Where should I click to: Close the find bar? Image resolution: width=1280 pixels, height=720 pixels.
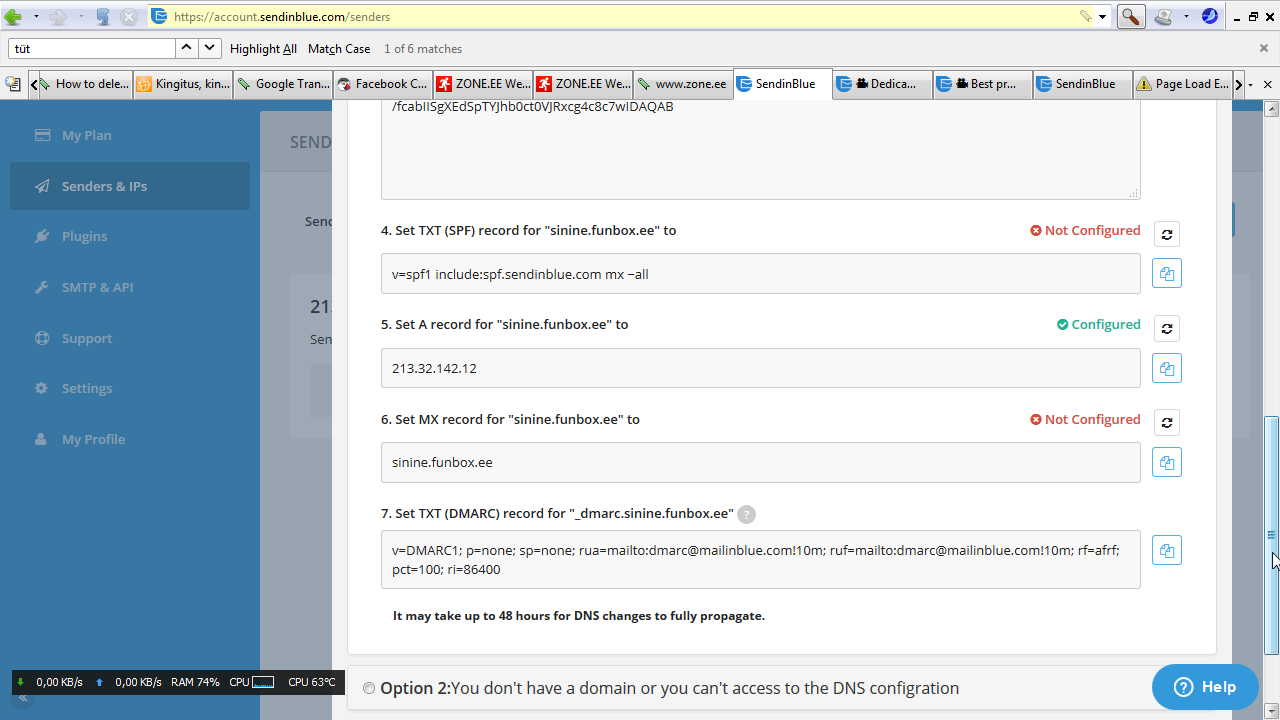point(1264,48)
